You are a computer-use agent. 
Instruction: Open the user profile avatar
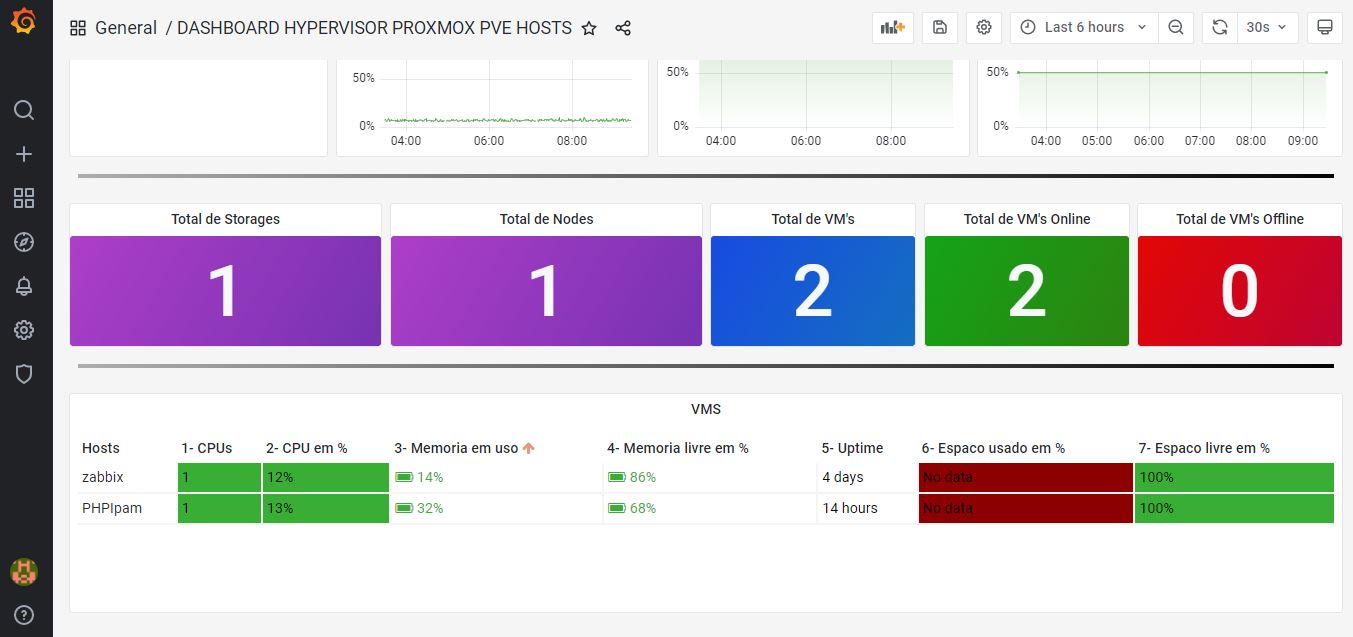[24, 572]
